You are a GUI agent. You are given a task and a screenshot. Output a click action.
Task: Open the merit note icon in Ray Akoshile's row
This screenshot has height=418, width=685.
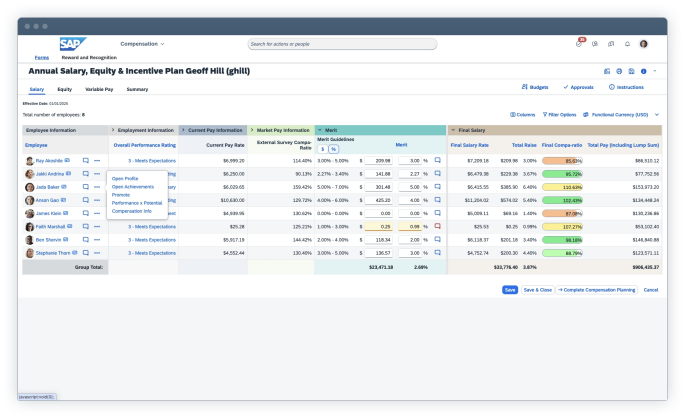pos(437,160)
